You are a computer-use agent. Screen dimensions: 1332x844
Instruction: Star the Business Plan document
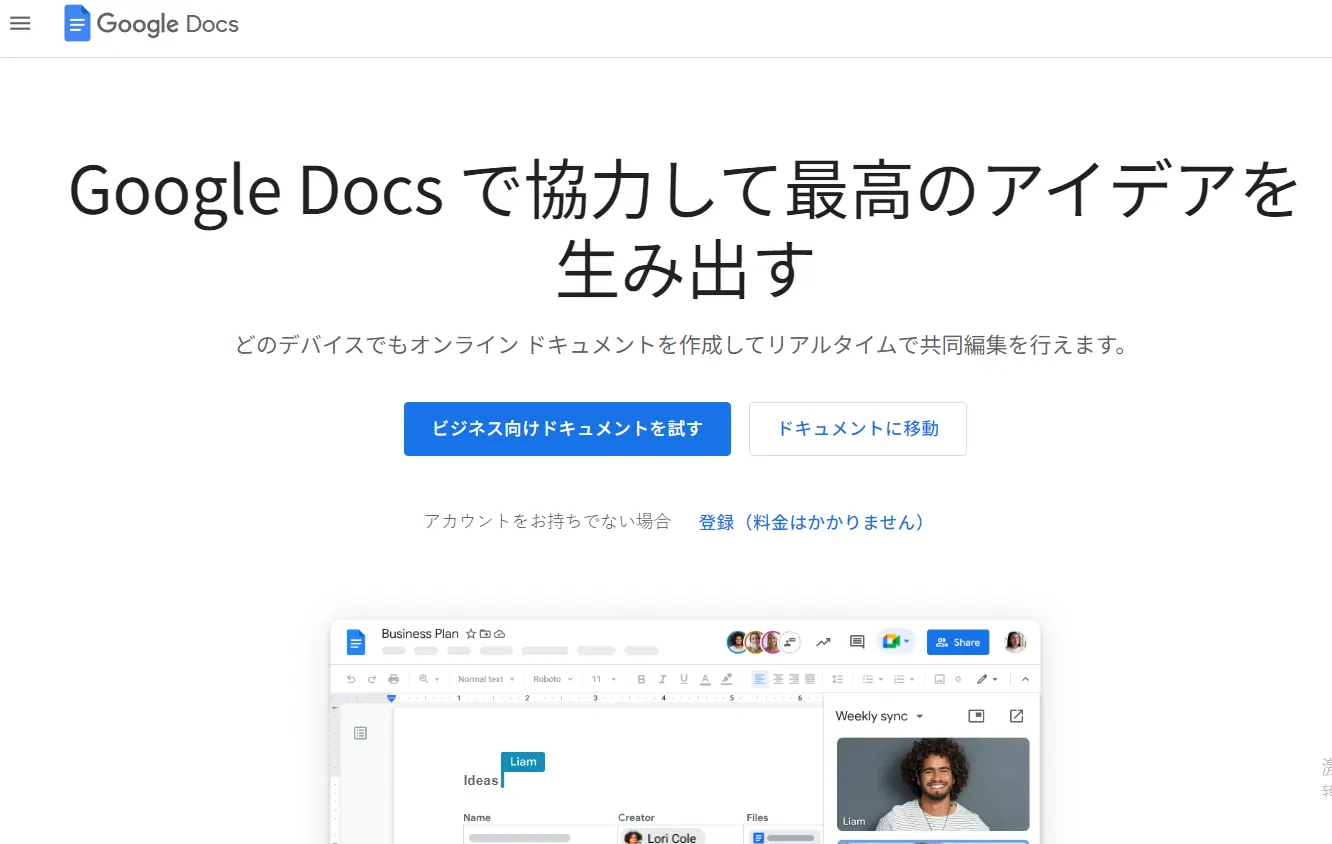pos(471,634)
